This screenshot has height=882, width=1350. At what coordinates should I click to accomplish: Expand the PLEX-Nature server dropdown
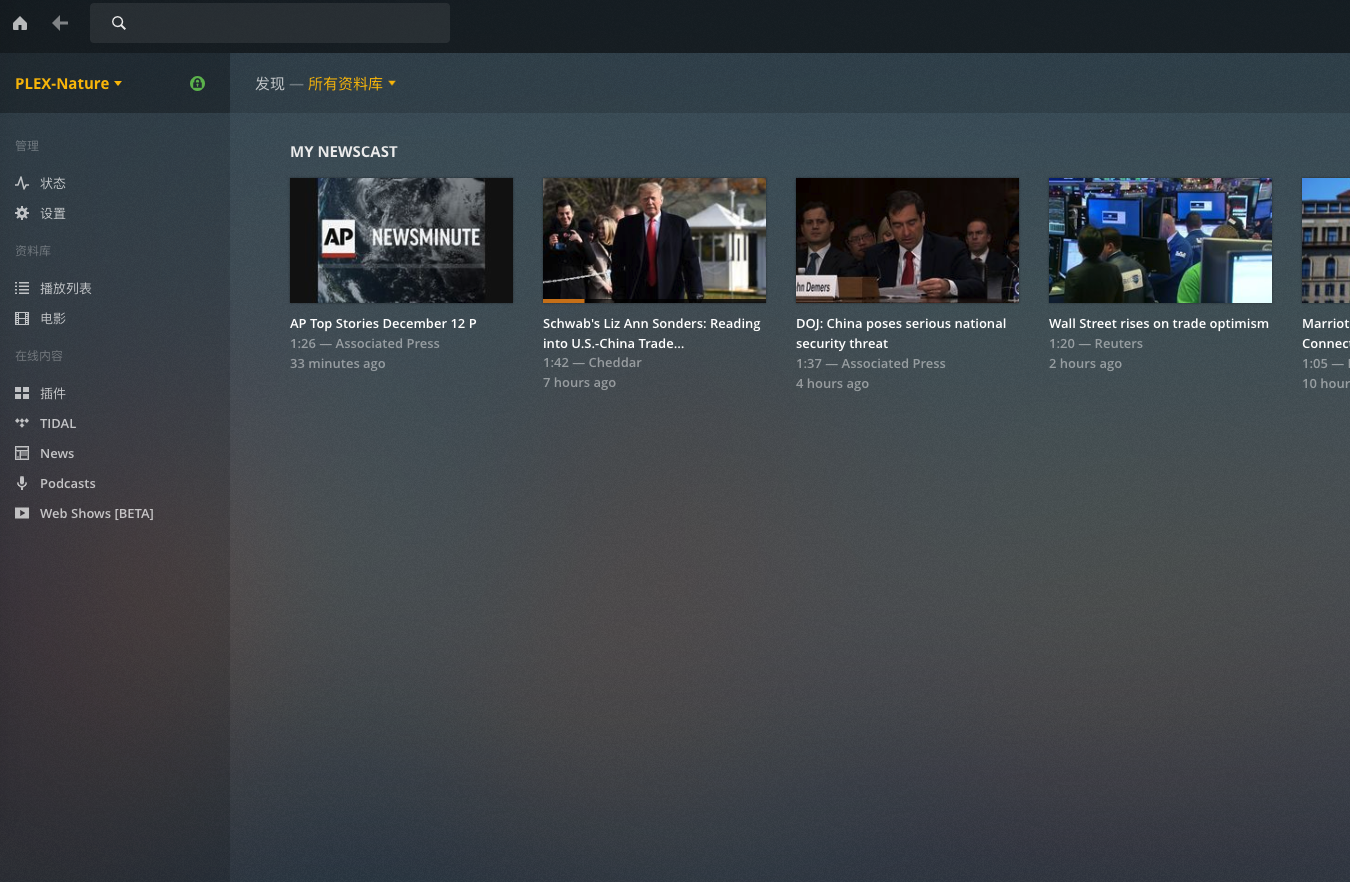point(68,83)
